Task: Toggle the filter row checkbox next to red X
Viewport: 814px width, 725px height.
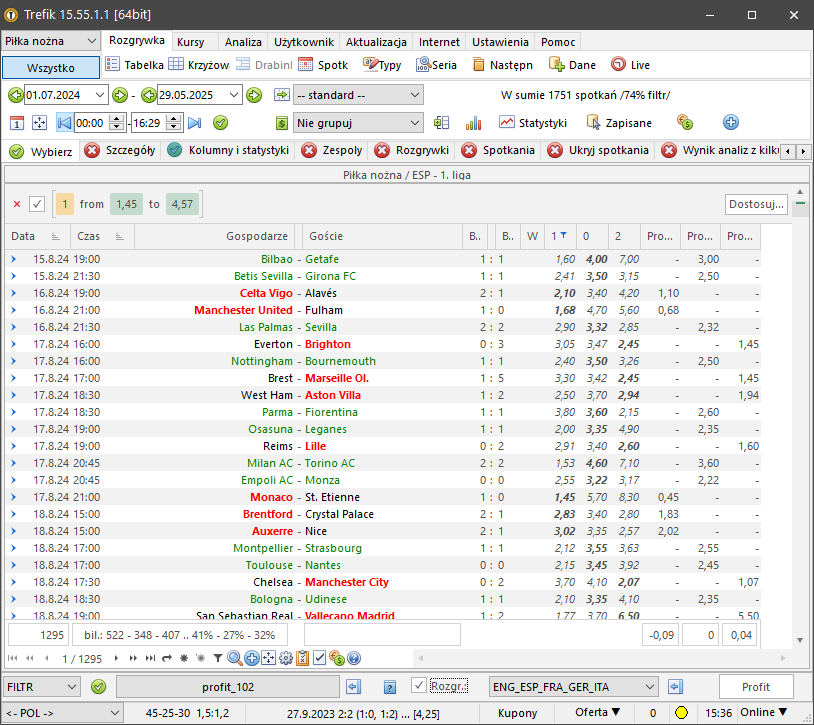Action: click(x=37, y=204)
